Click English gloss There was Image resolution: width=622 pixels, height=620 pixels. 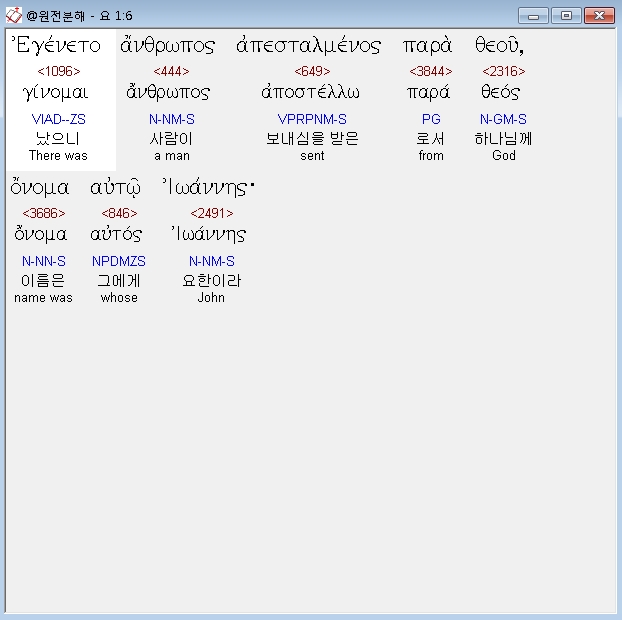[58, 155]
